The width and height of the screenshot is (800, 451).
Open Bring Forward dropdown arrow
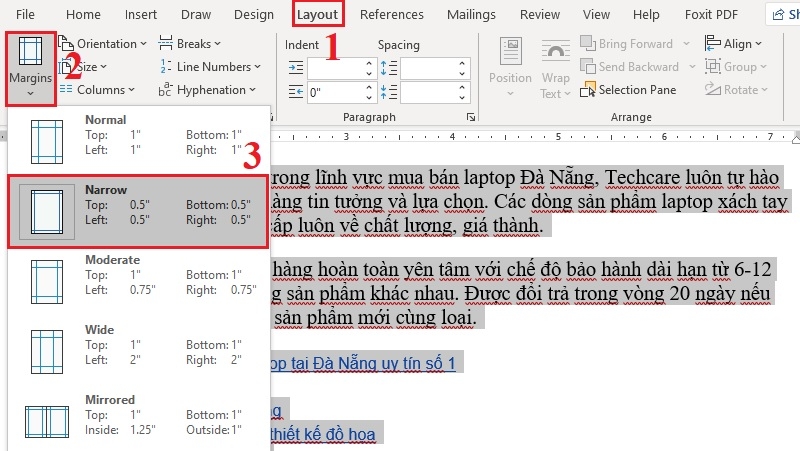click(686, 44)
